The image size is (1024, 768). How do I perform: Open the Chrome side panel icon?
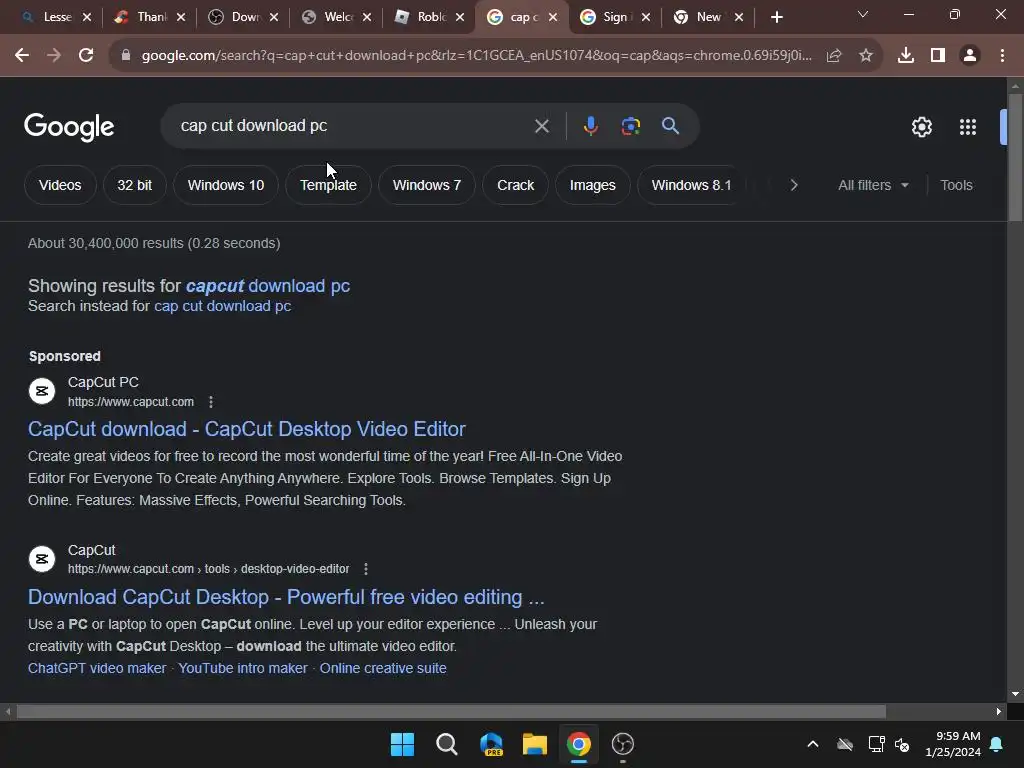coord(938,56)
